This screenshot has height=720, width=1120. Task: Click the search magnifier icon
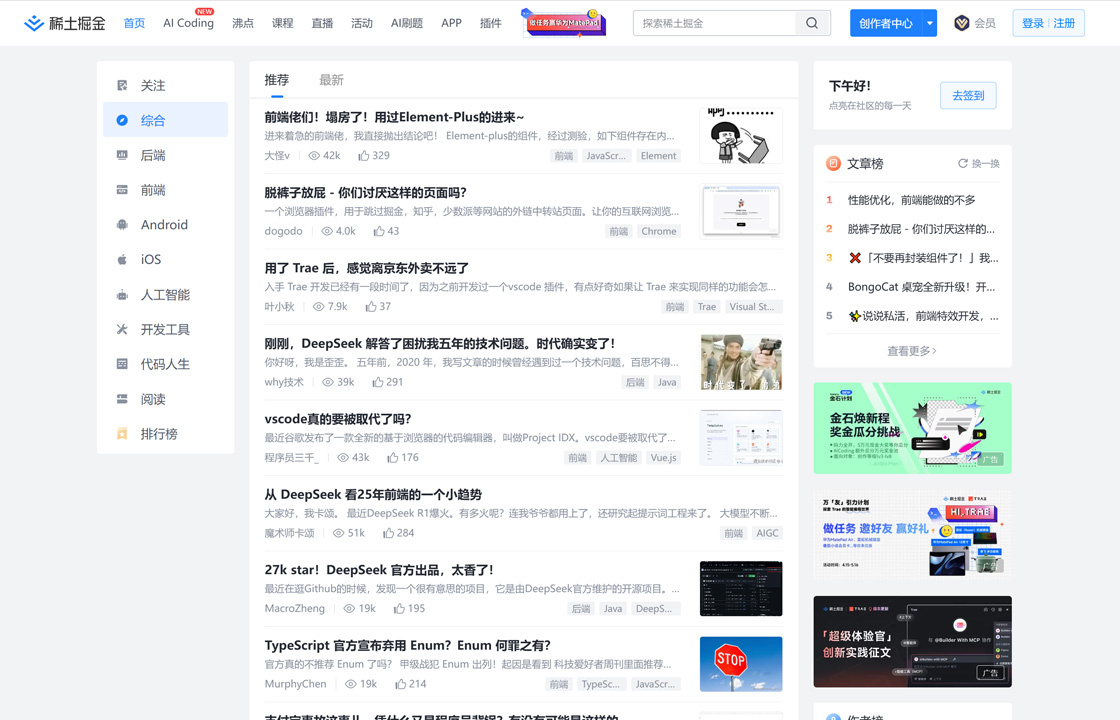pyautogui.click(x=812, y=23)
